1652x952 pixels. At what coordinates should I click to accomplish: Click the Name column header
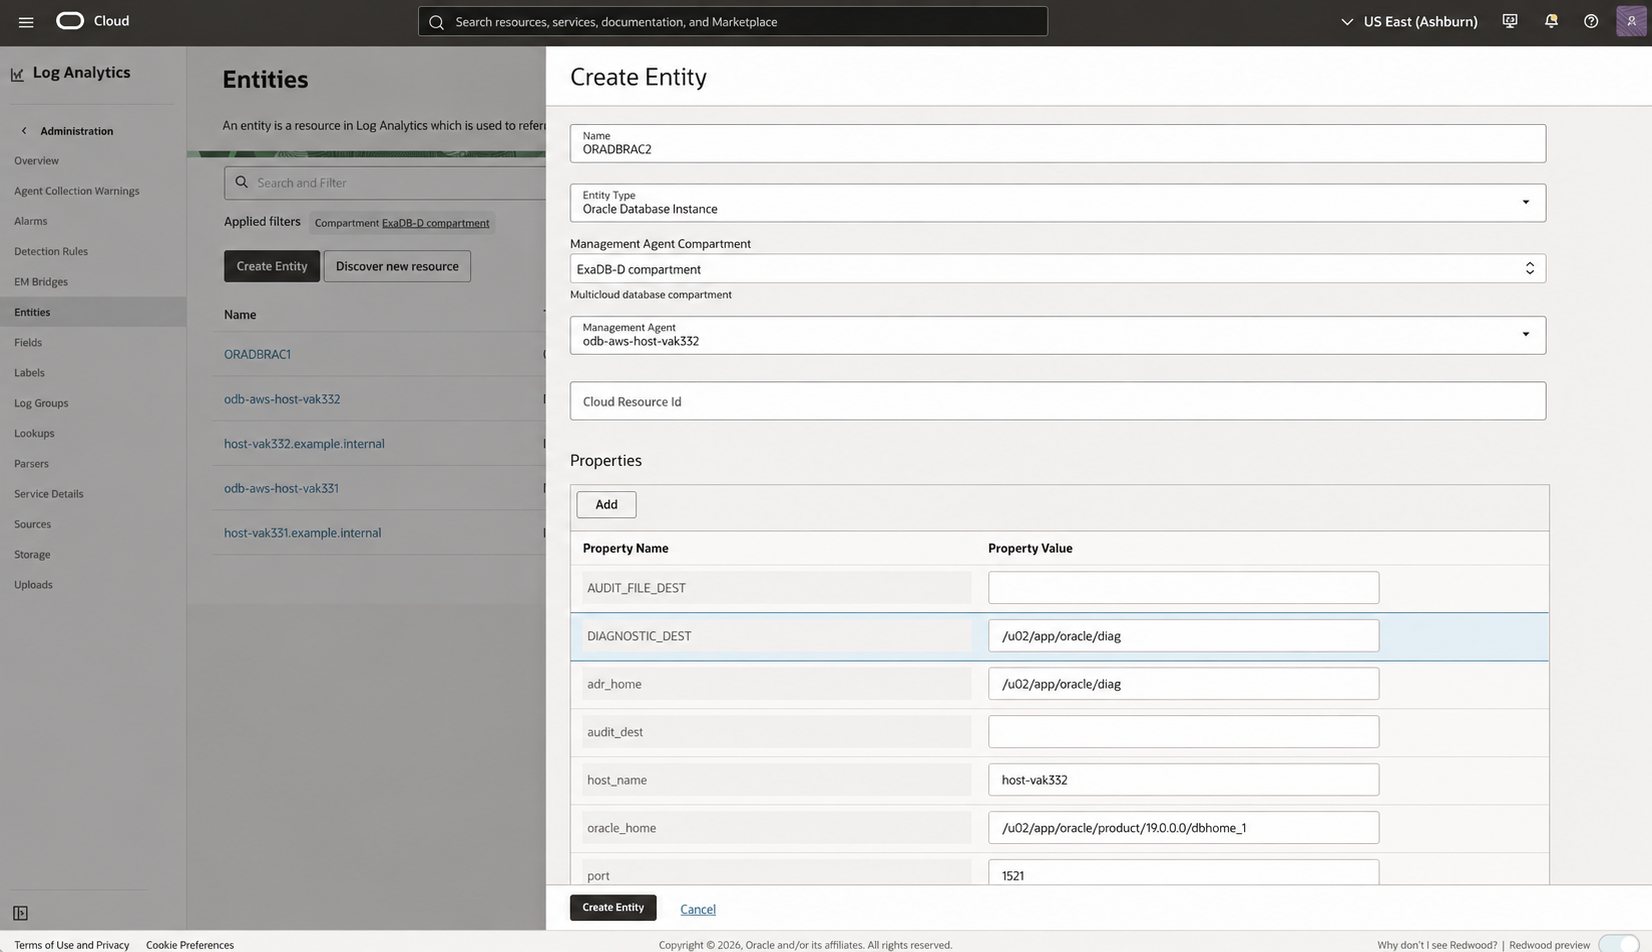point(240,315)
